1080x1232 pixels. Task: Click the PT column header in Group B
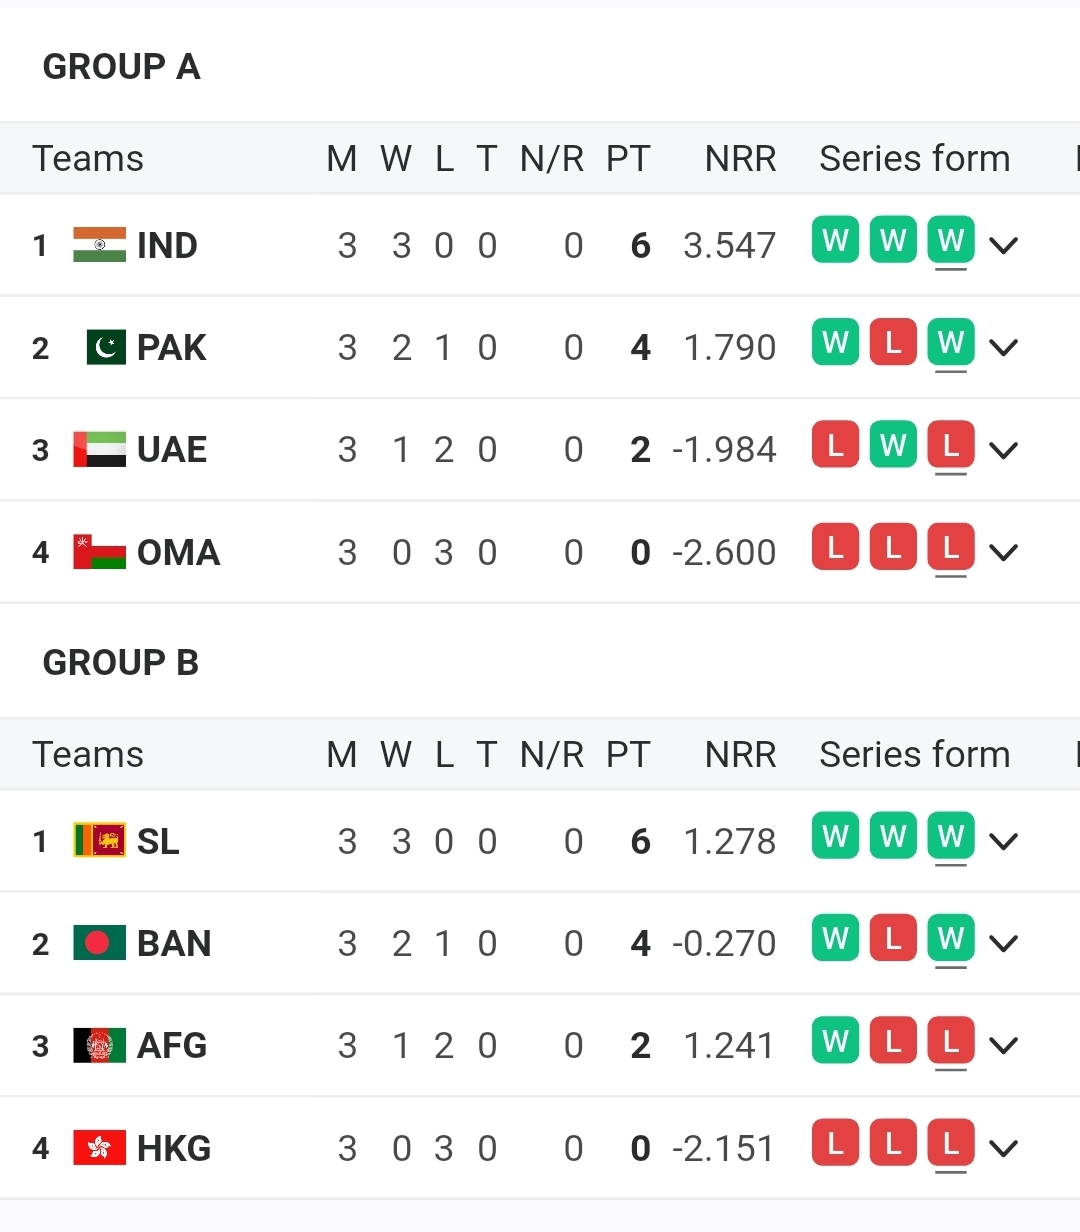tap(628, 755)
